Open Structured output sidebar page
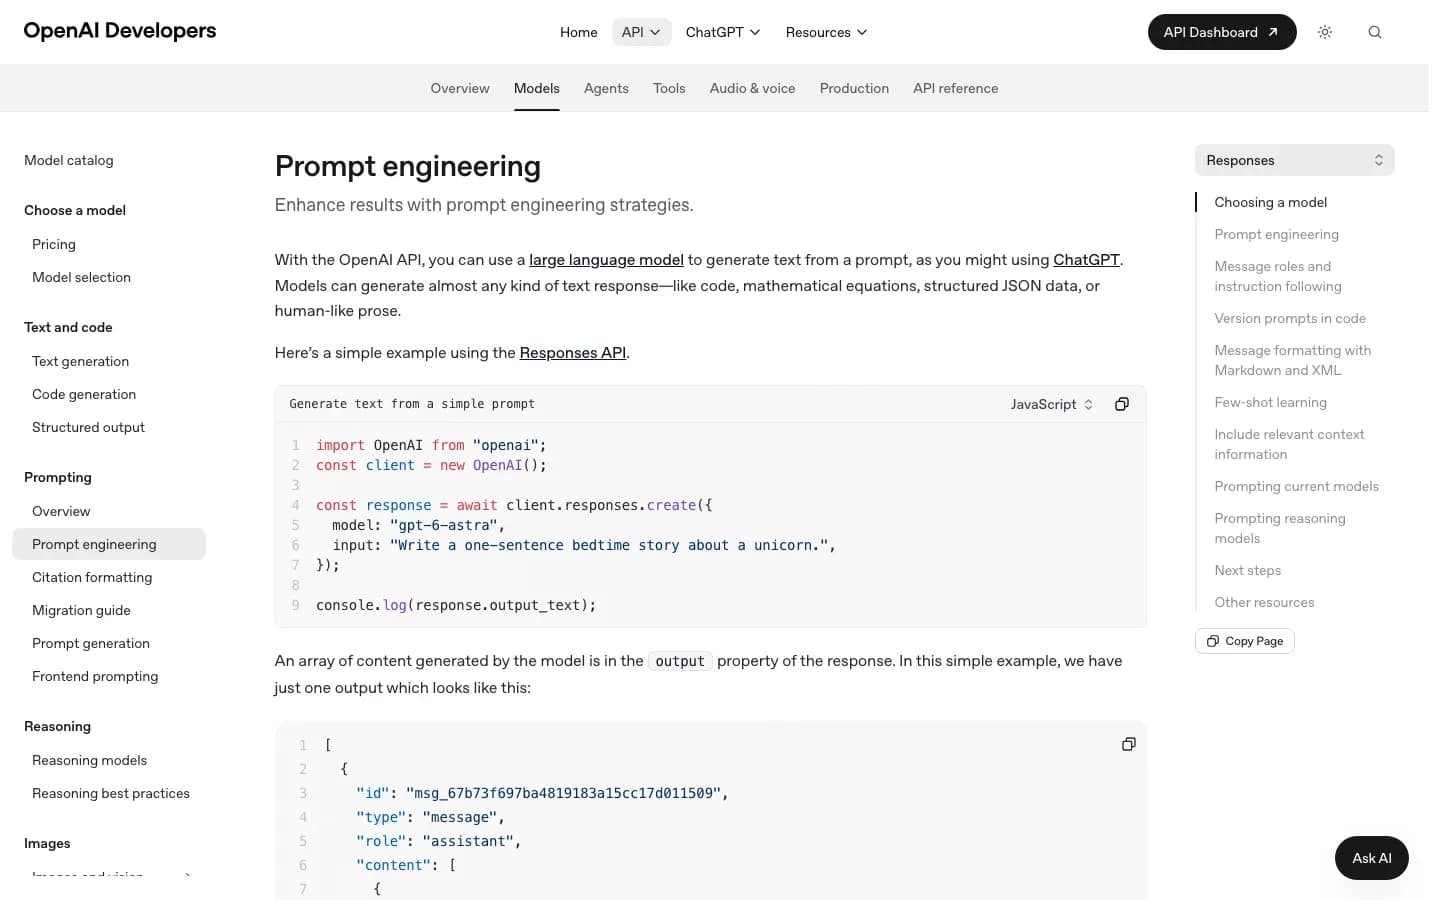The height and width of the screenshot is (900, 1440). tap(89, 427)
